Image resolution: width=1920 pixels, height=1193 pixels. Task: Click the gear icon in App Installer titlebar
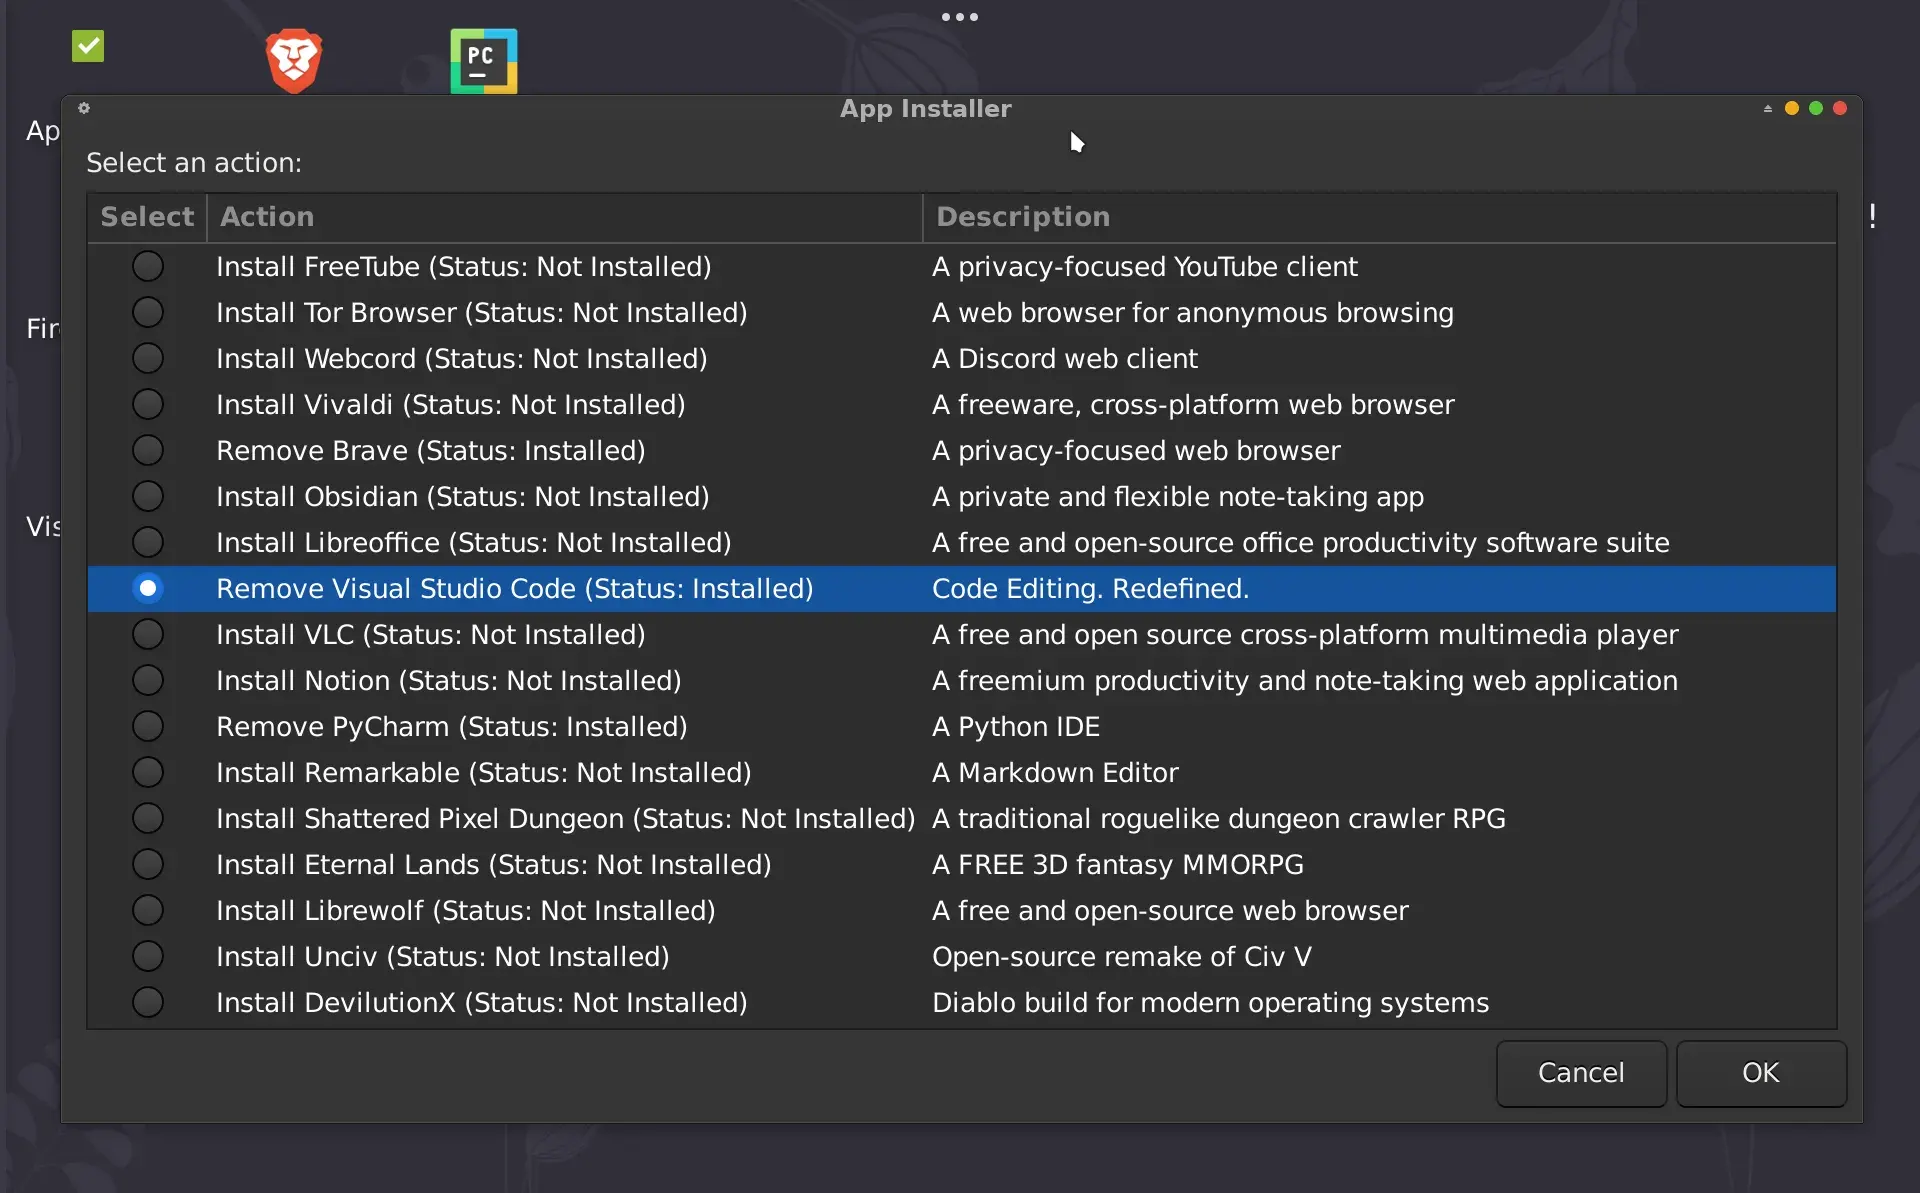click(x=84, y=108)
